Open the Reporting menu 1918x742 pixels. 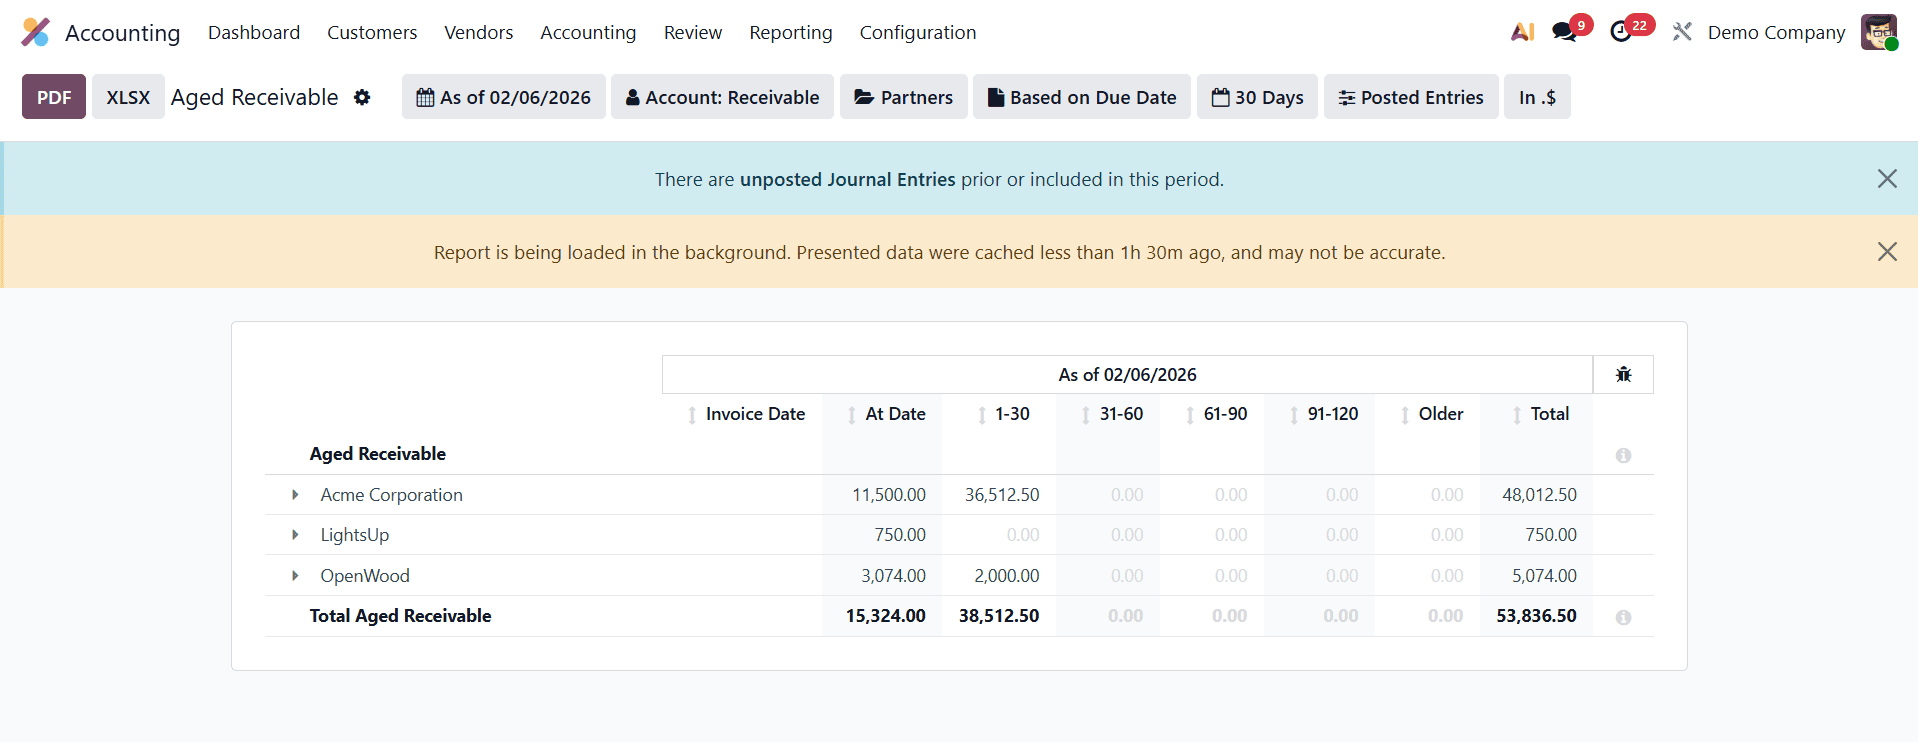790,32
